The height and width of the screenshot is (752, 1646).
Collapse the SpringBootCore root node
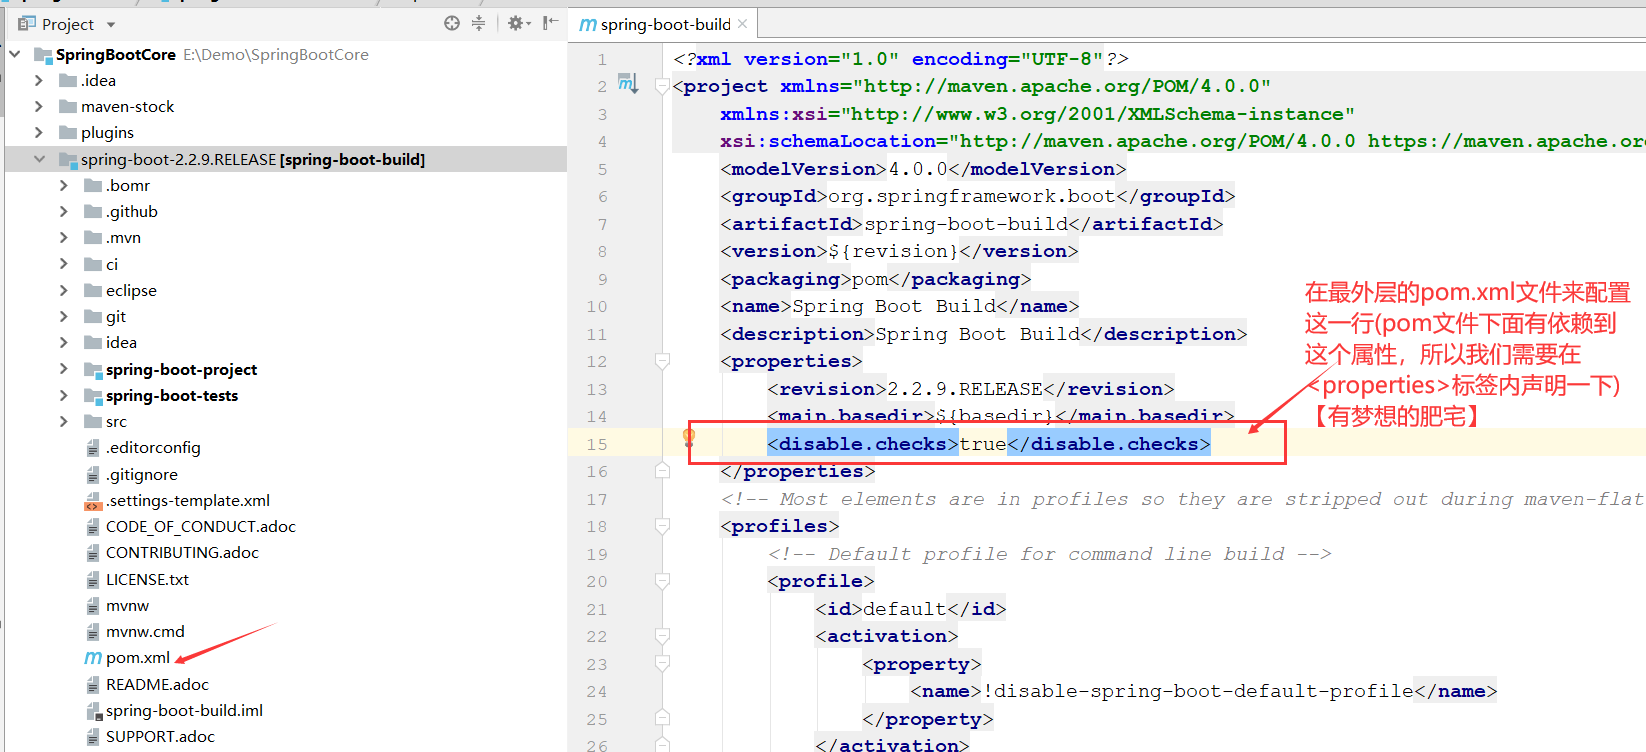coord(15,54)
